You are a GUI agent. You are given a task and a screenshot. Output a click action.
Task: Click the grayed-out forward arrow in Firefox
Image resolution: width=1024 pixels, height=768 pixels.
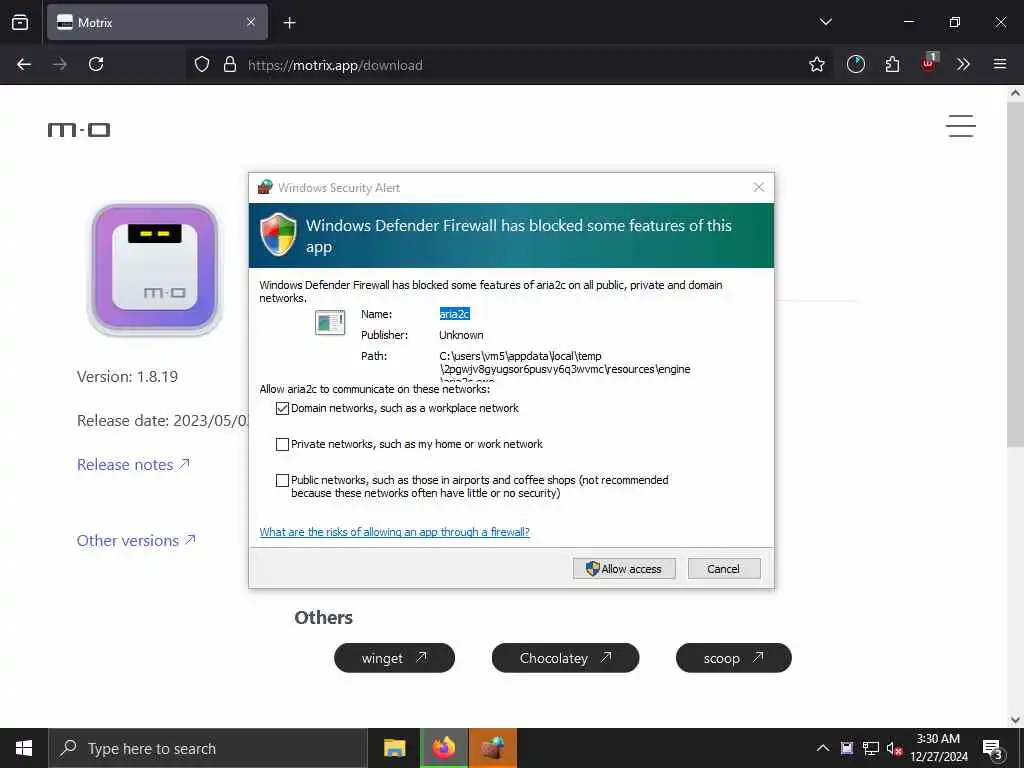click(60, 64)
